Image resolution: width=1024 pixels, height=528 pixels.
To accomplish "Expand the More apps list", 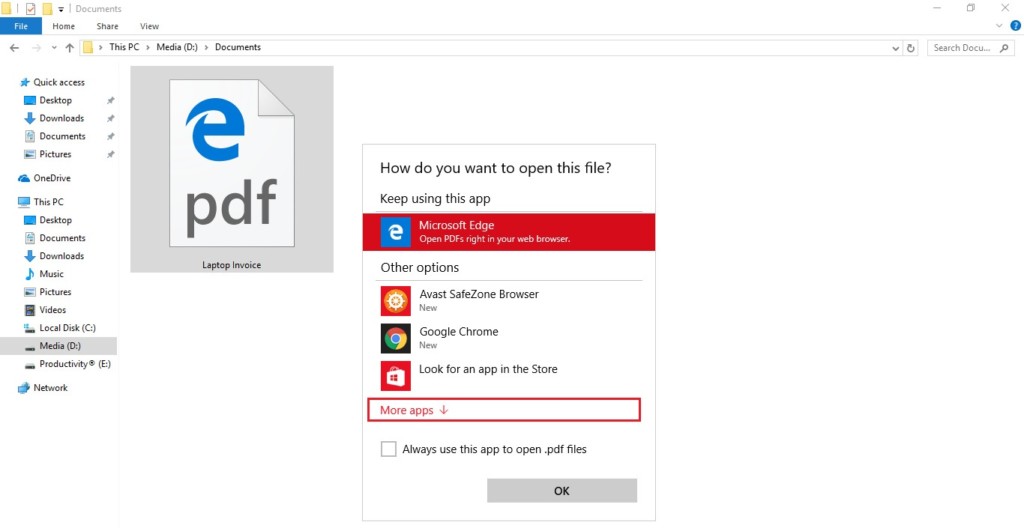I will [504, 410].
